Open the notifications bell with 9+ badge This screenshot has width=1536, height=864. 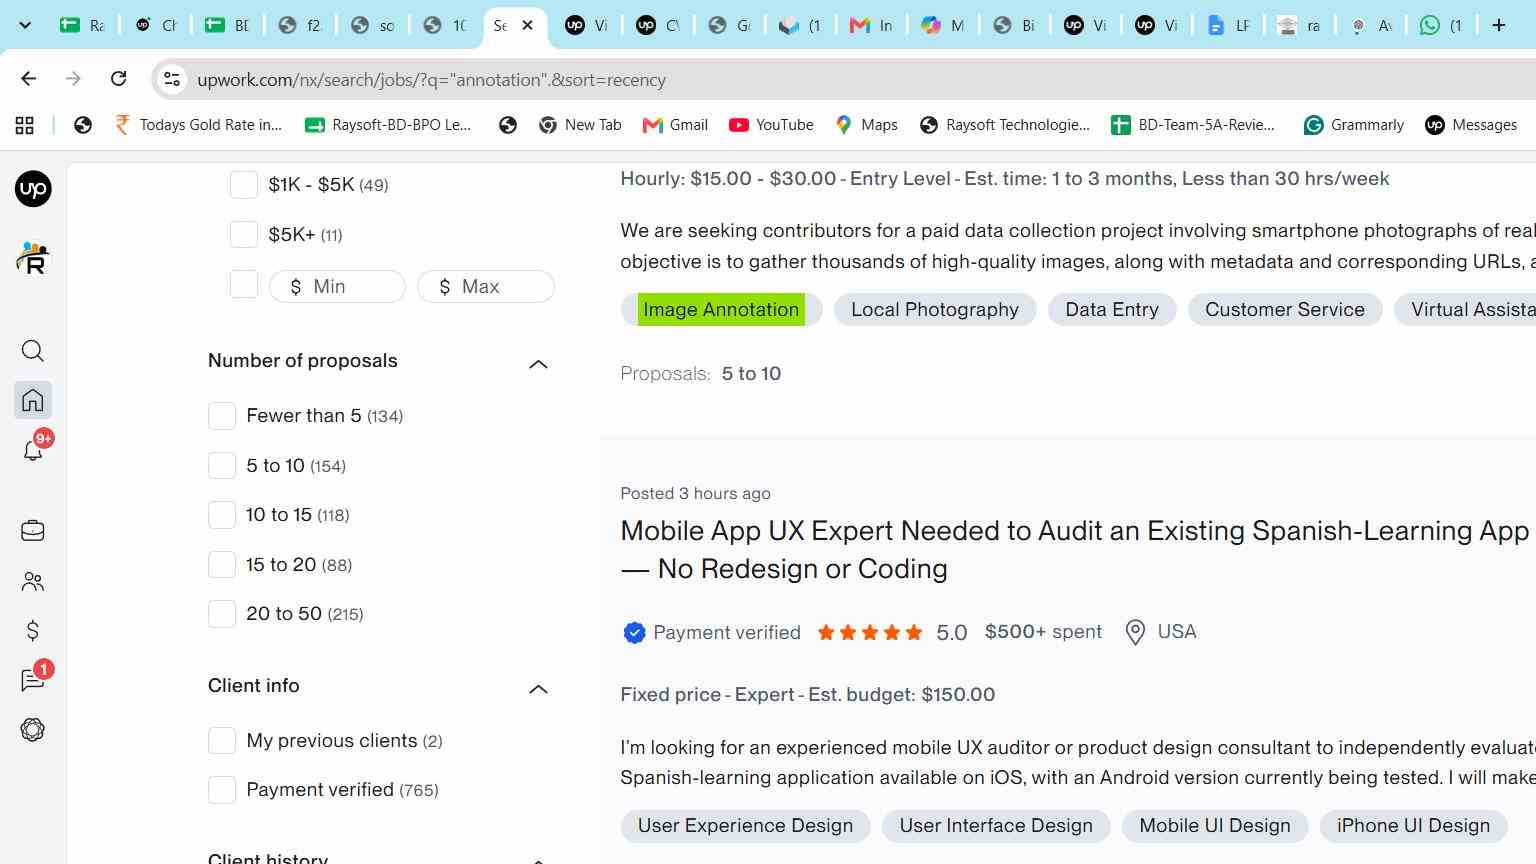33,450
